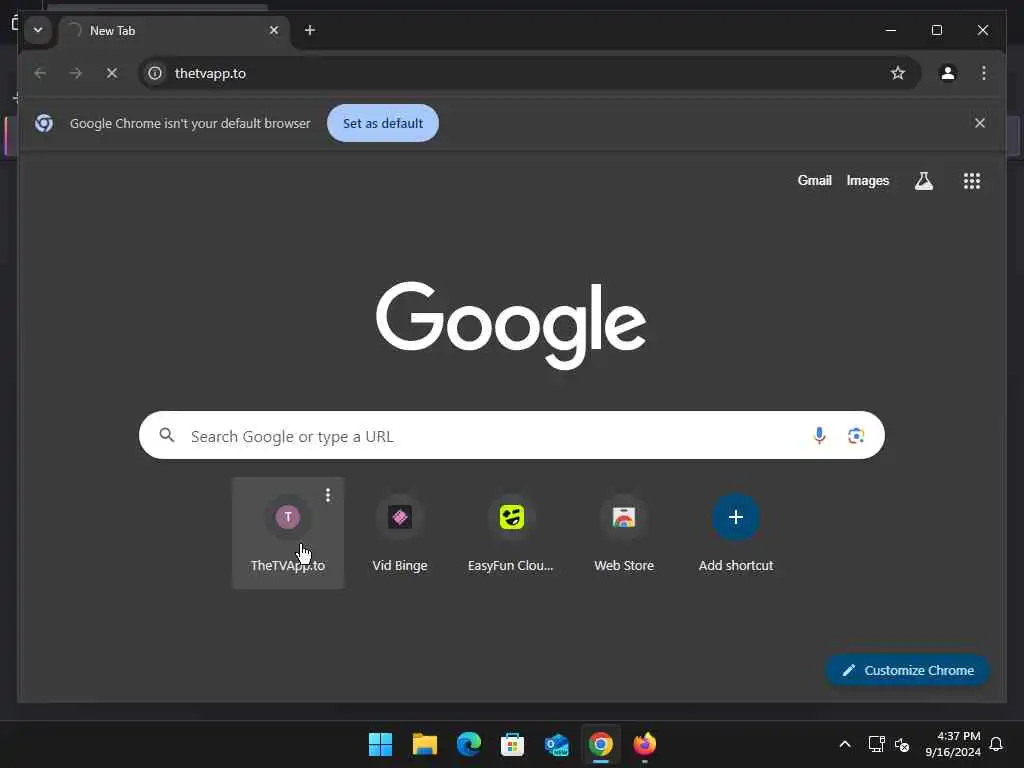Screen dimensions: 1024x768
Task: Open Chrome's three-dot menu
Action: (984, 73)
